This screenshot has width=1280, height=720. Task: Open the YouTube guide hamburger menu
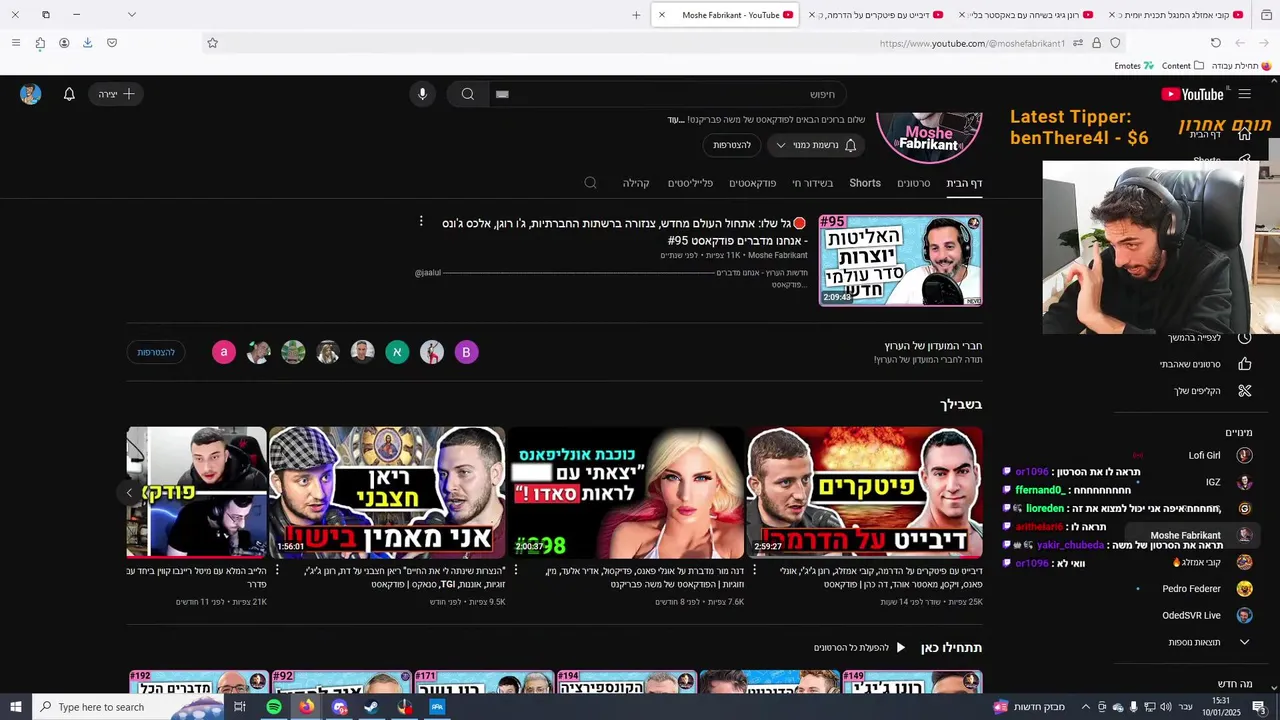pos(1244,94)
